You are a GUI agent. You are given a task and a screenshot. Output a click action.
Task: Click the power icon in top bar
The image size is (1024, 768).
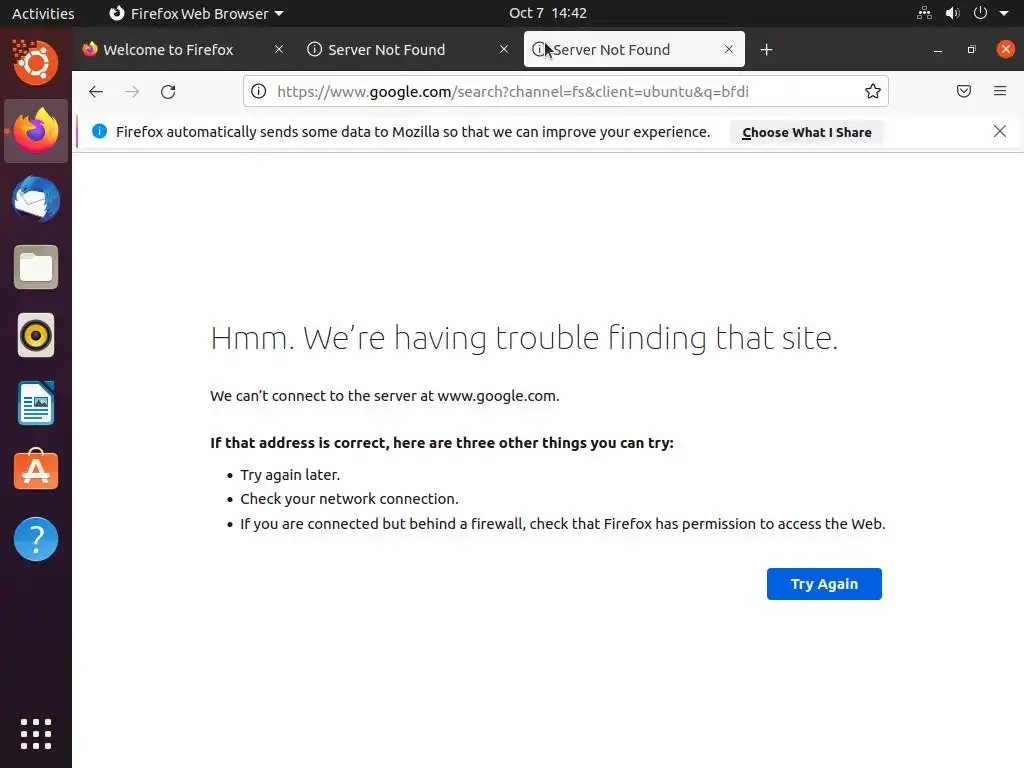pos(980,13)
